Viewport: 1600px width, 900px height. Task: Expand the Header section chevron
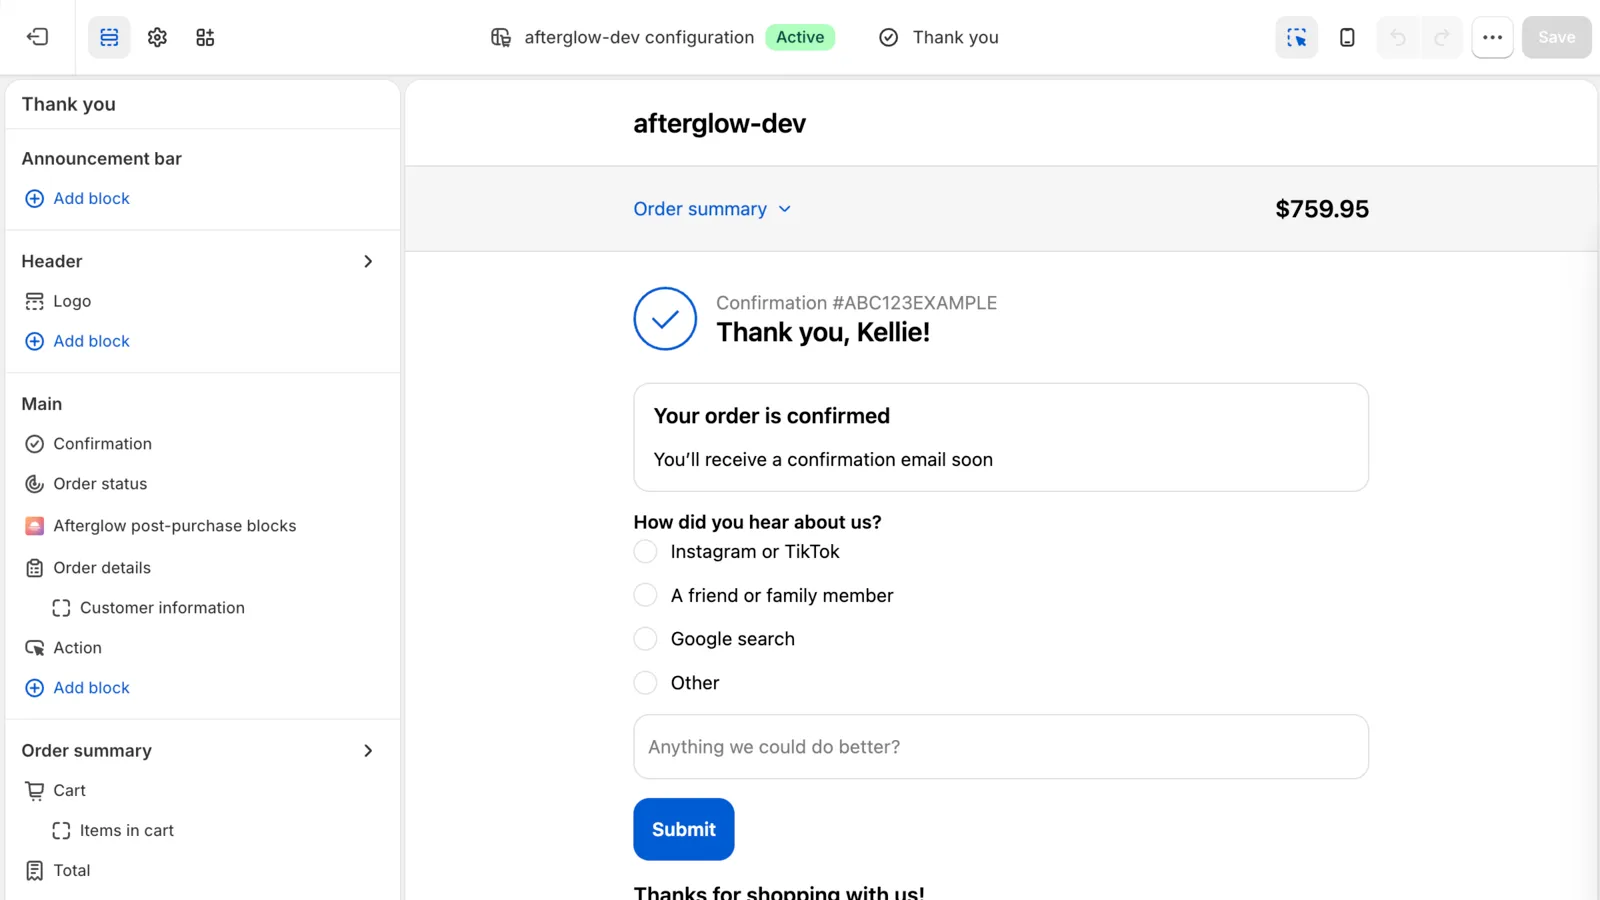[368, 261]
